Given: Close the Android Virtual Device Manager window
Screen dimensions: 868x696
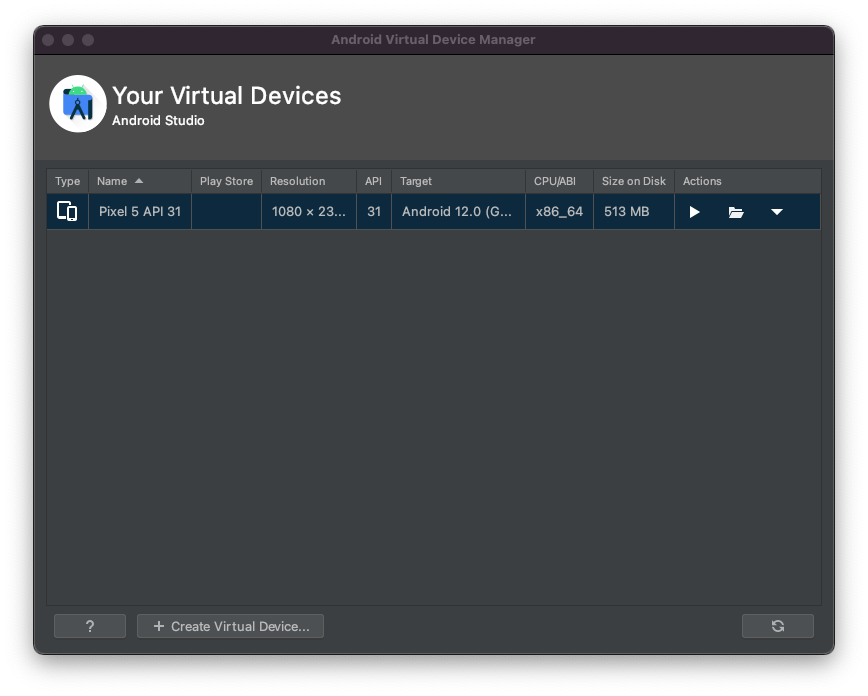Looking at the screenshot, I should click(x=48, y=40).
